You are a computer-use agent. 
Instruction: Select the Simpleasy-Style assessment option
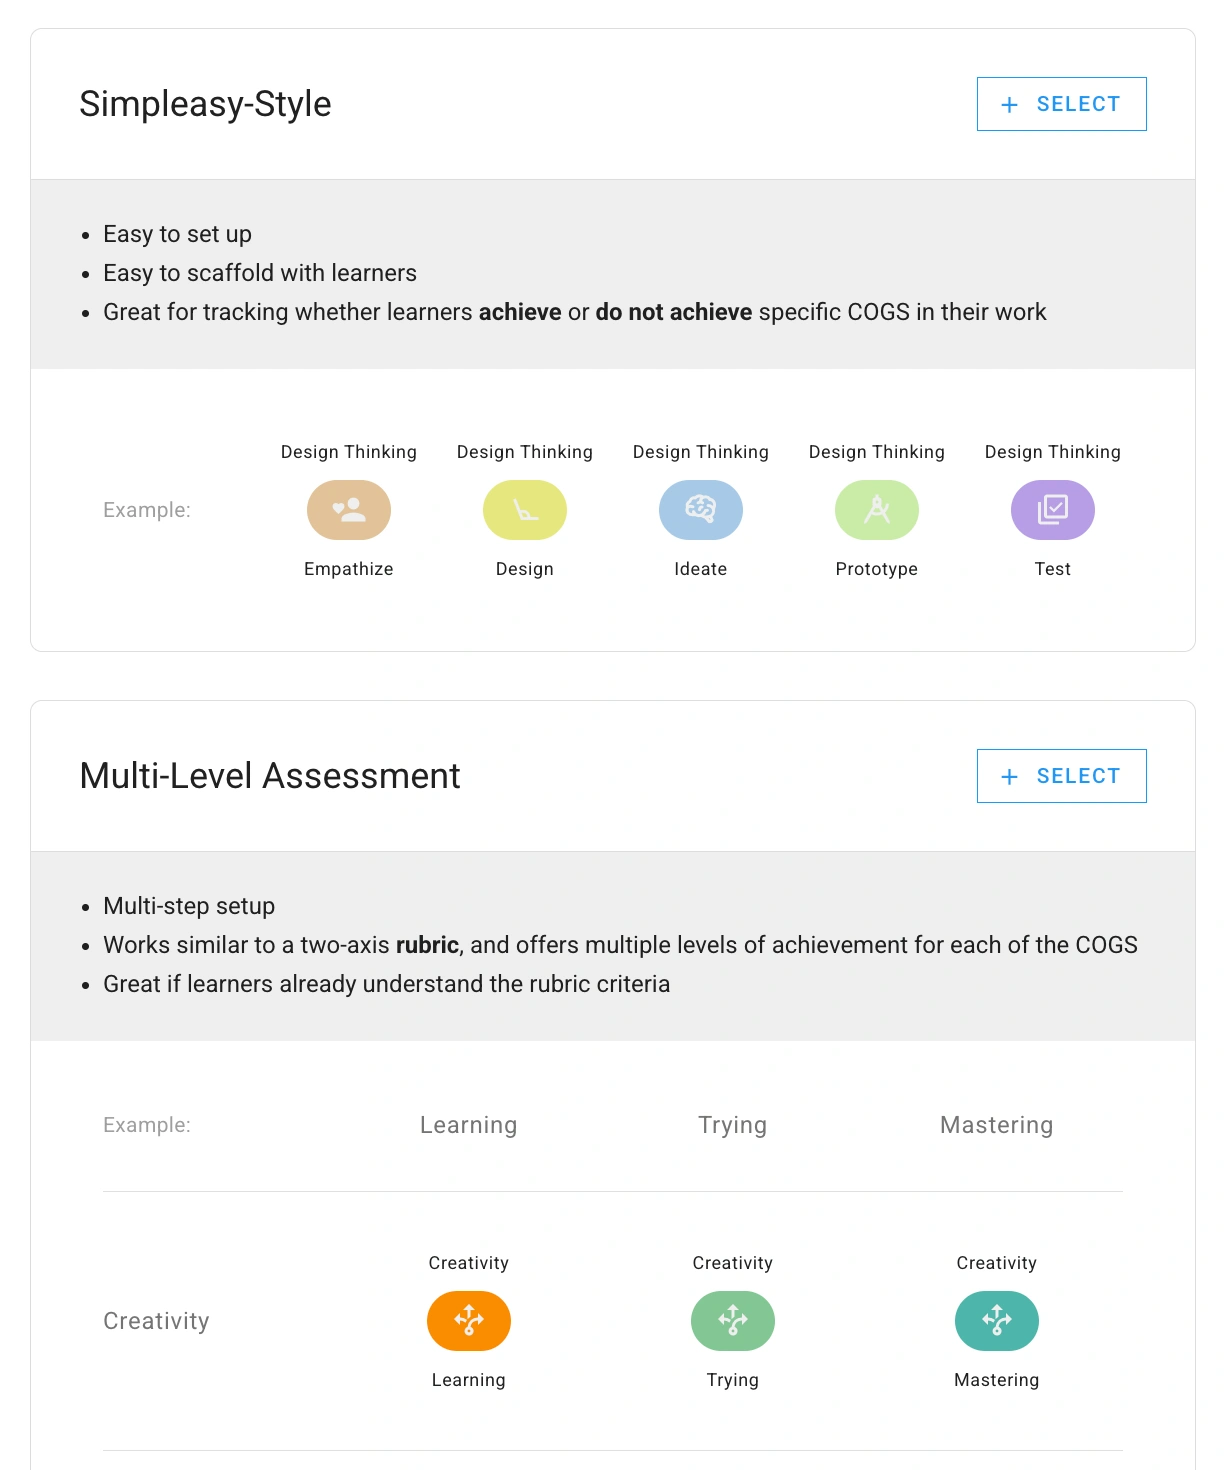click(x=1061, y=104)
